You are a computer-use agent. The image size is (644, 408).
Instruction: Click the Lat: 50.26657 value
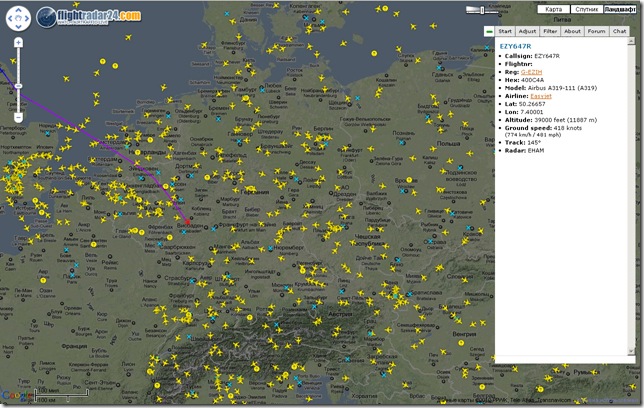(x=532, y=104)
